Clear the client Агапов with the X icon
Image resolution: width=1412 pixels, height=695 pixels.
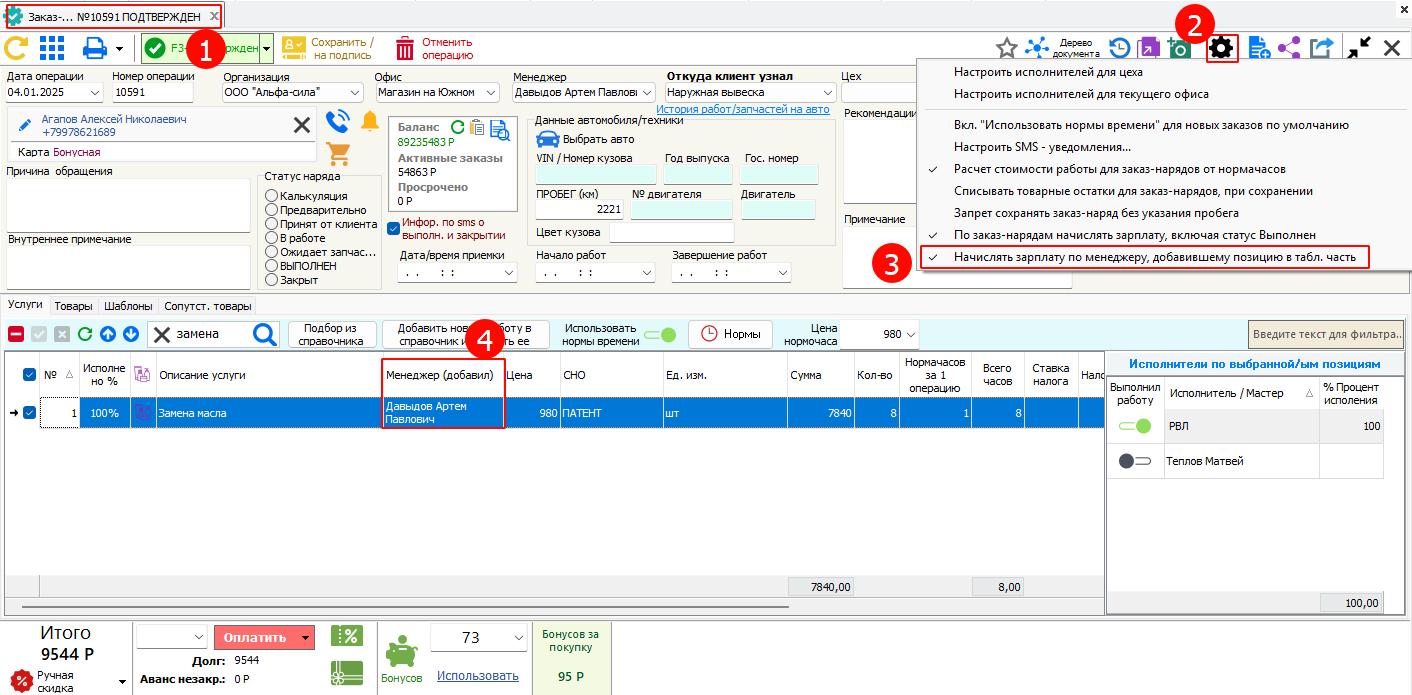301,124
